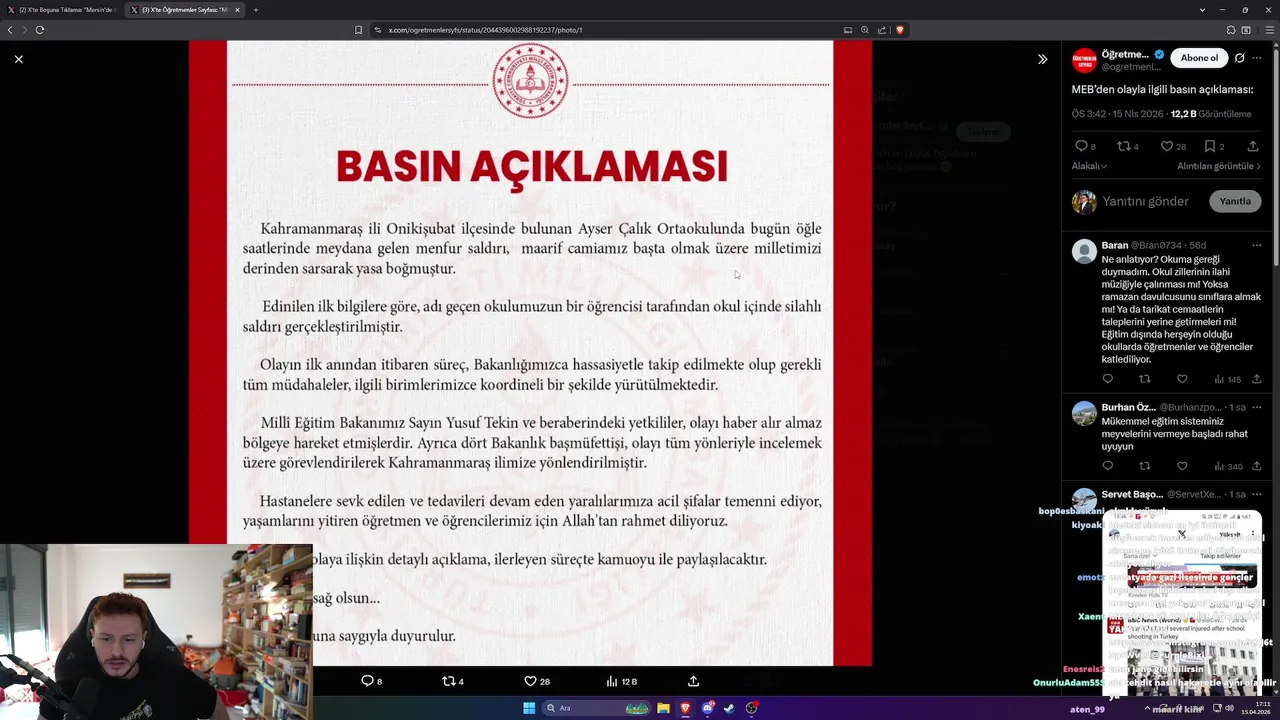
Task: Reload the current page
Action: coord(40,30)
